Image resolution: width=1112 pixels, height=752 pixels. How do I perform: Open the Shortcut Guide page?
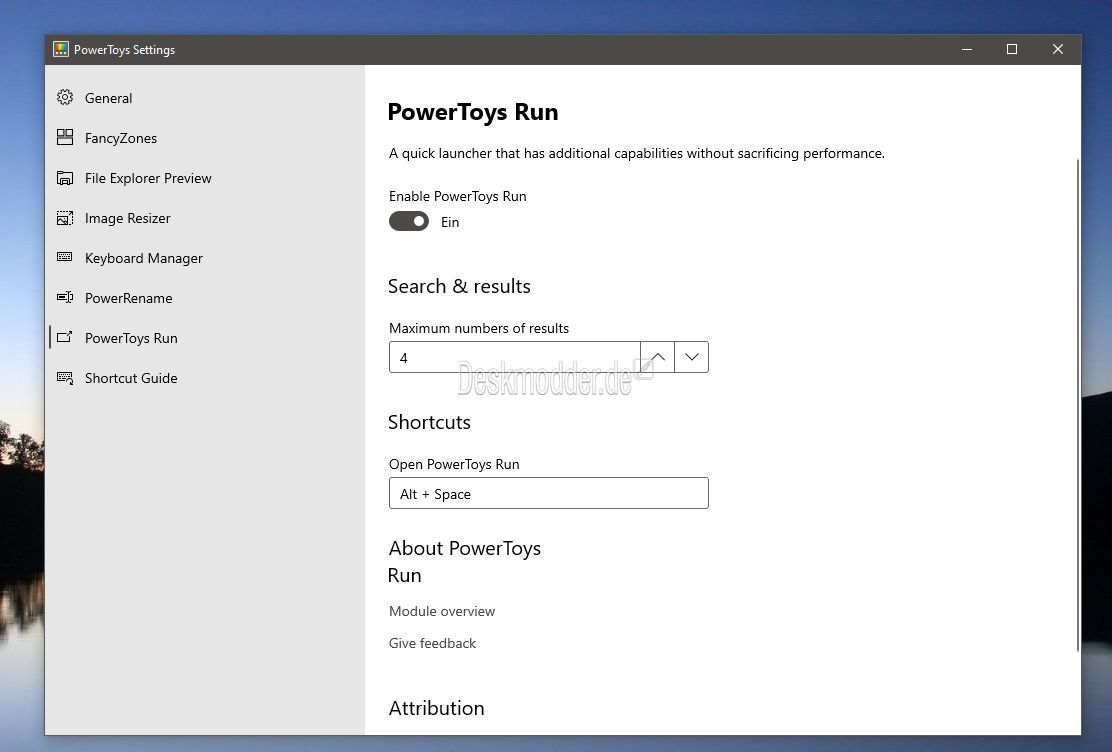tap(205, 378)
